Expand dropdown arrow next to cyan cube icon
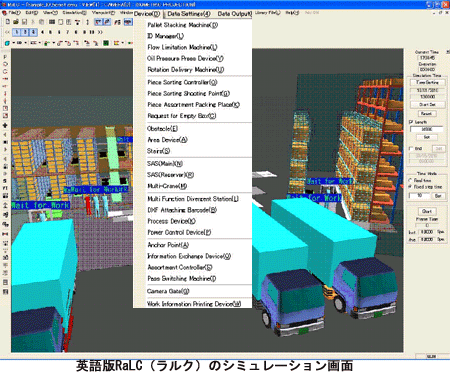Screen dimensions: 450x383 [13, 43]
